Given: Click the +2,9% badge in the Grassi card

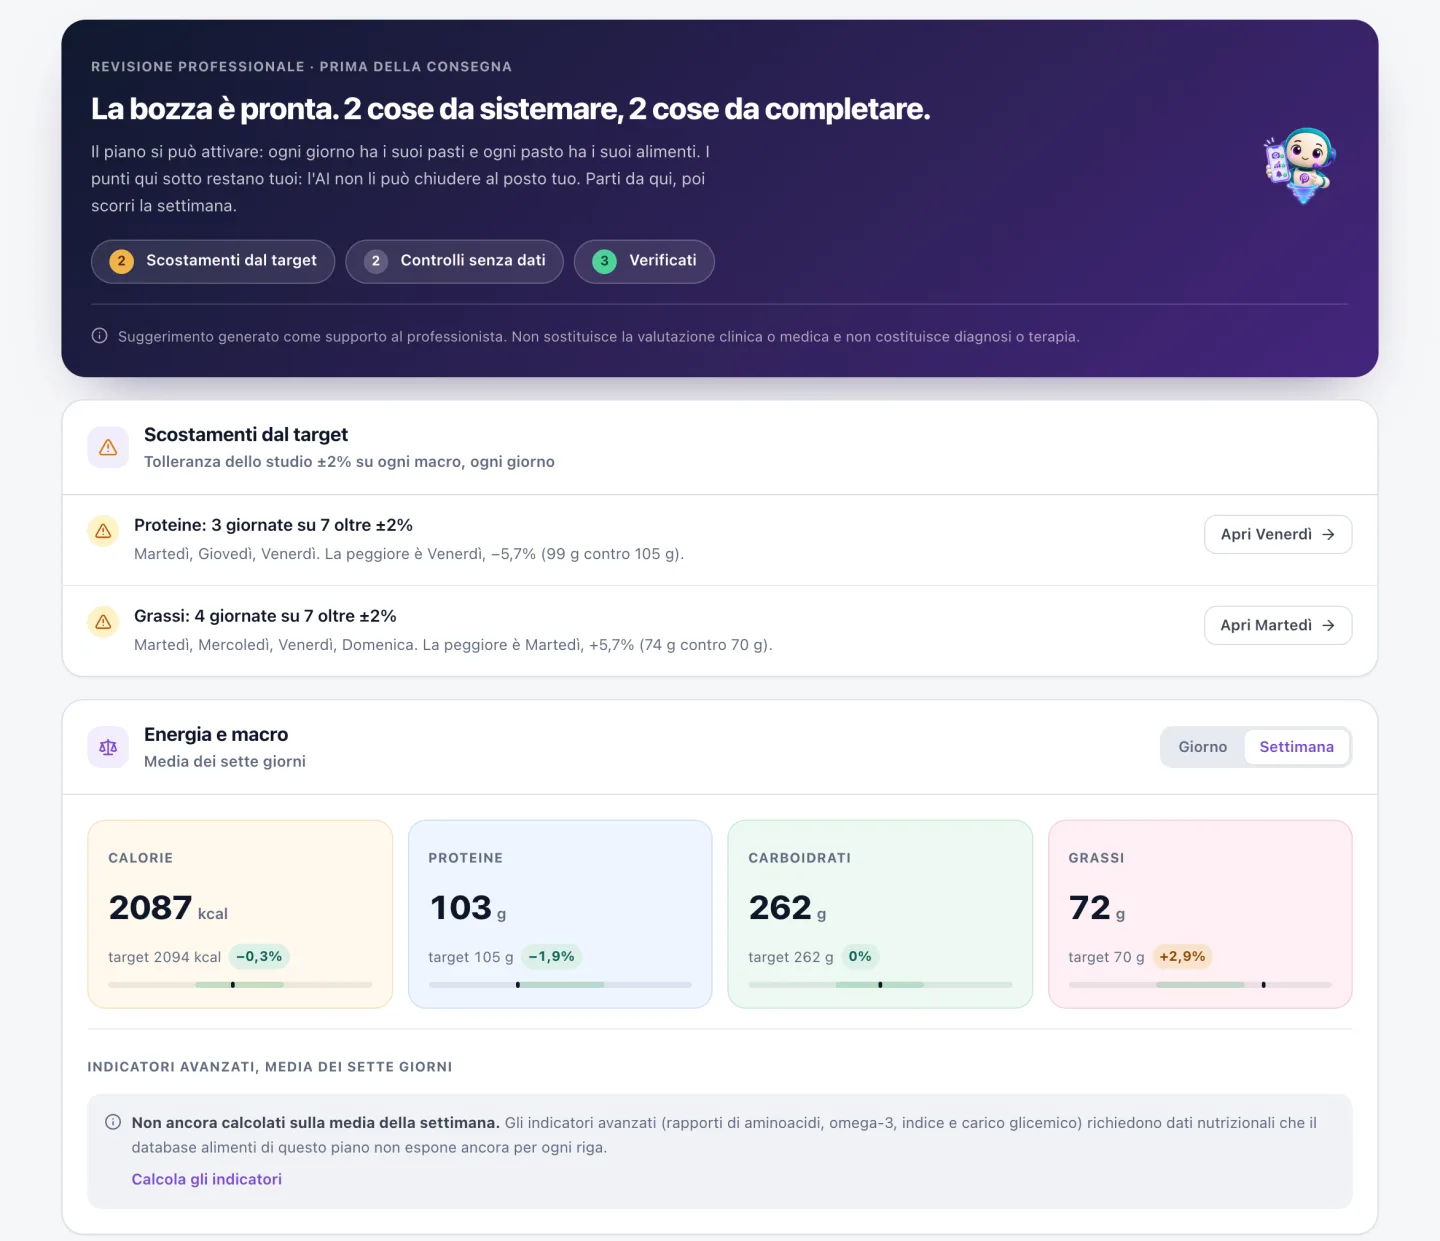Looking at the screenshot, I should pyautogui.click(x=1182, y=957).
